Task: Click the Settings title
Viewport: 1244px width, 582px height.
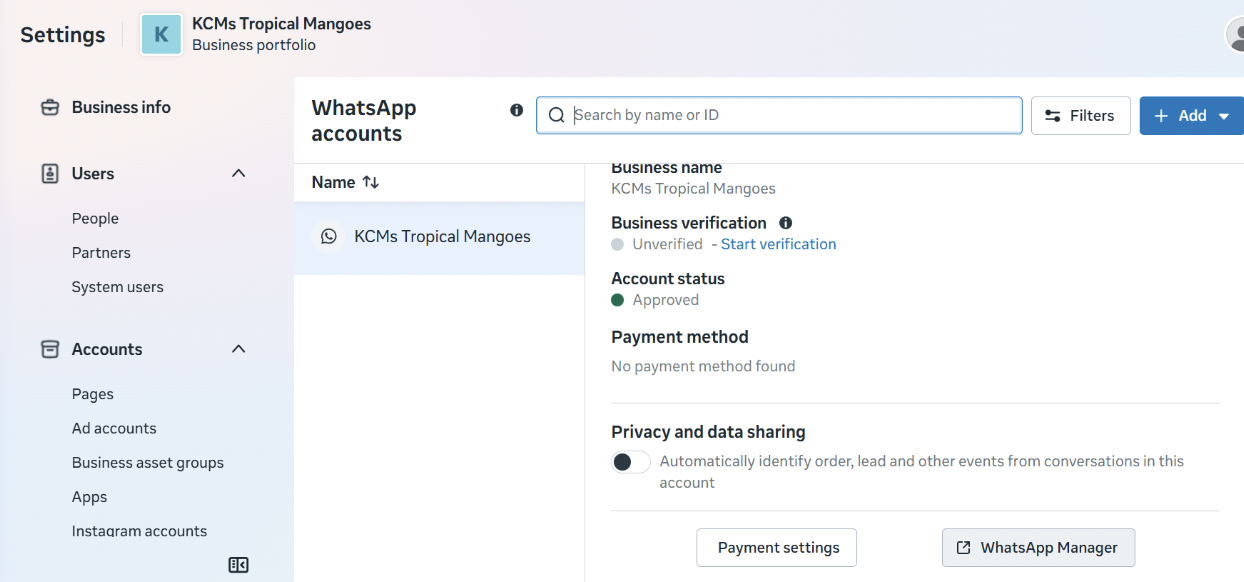Action: pos(62,35)
